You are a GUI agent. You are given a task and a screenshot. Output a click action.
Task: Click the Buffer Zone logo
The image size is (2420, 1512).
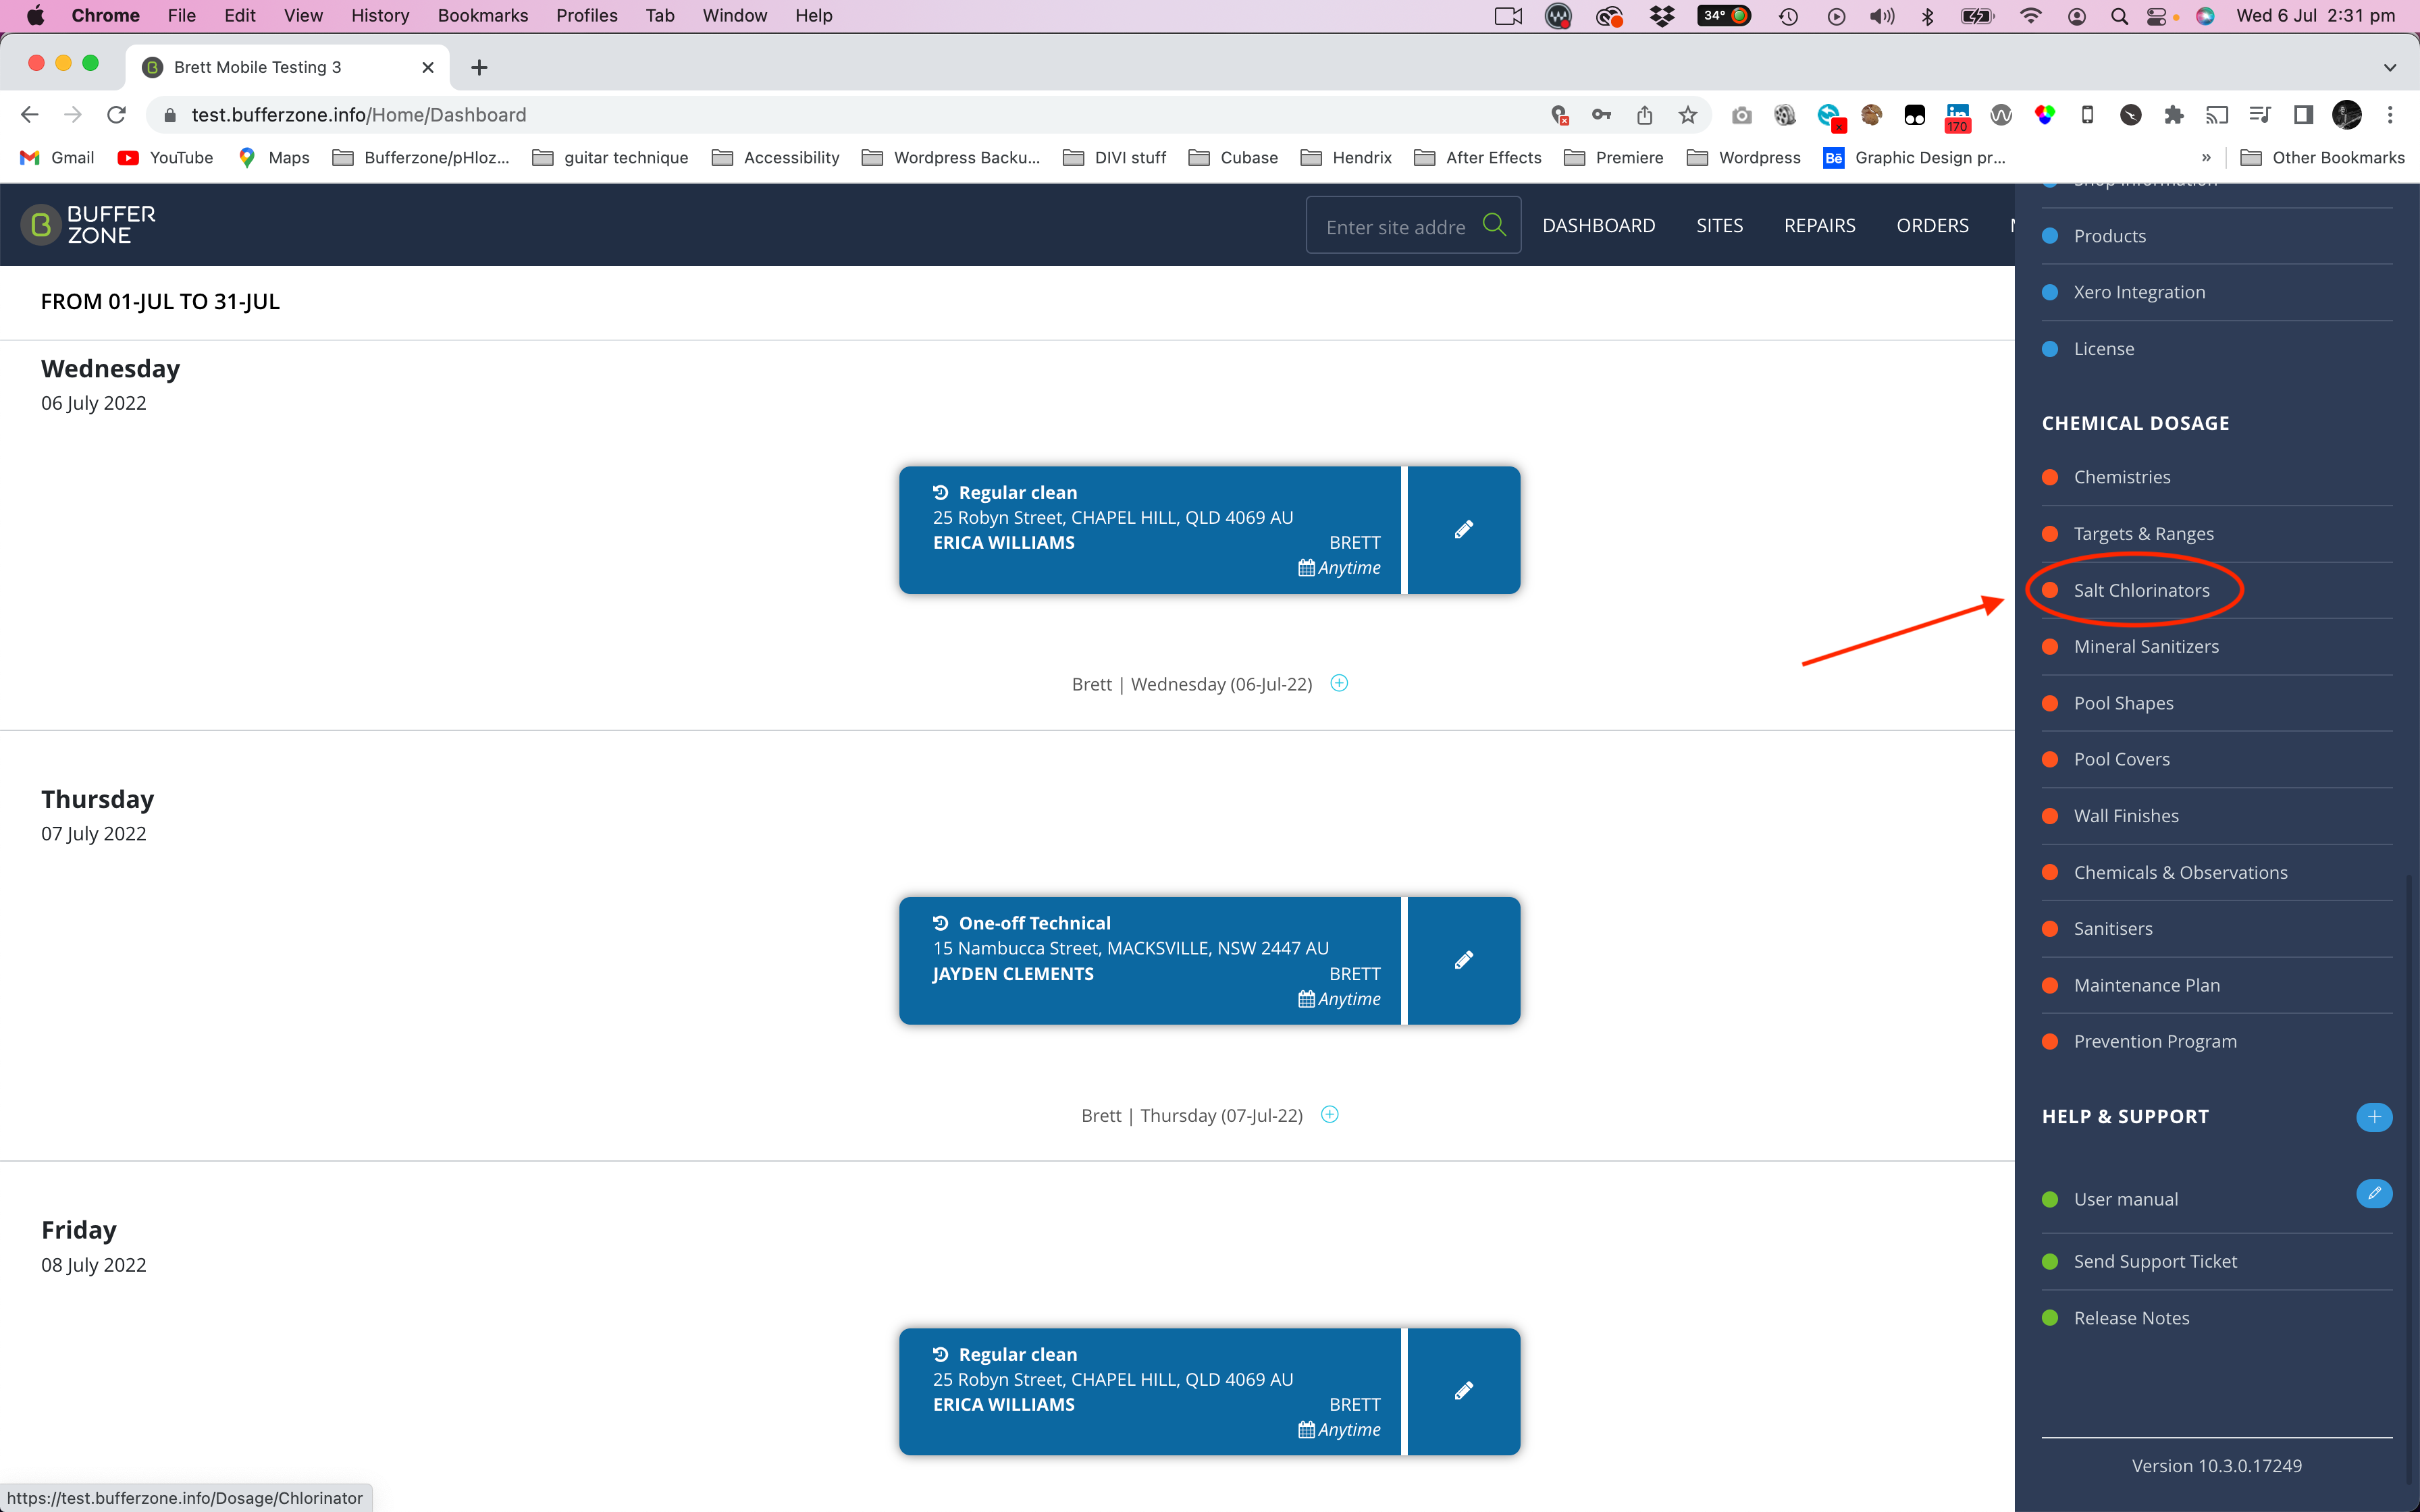(x=89, y=225)
